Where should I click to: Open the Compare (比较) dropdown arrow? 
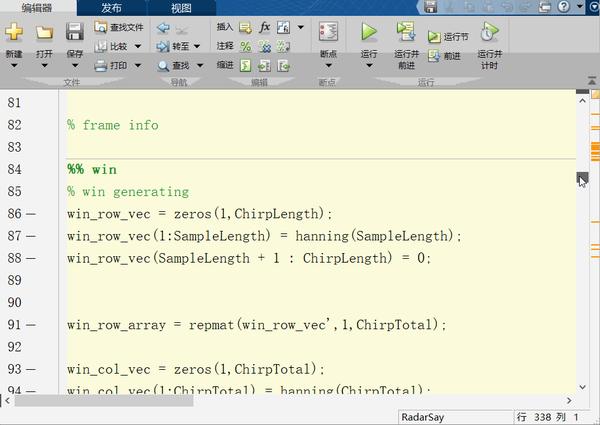click(138, 46)
